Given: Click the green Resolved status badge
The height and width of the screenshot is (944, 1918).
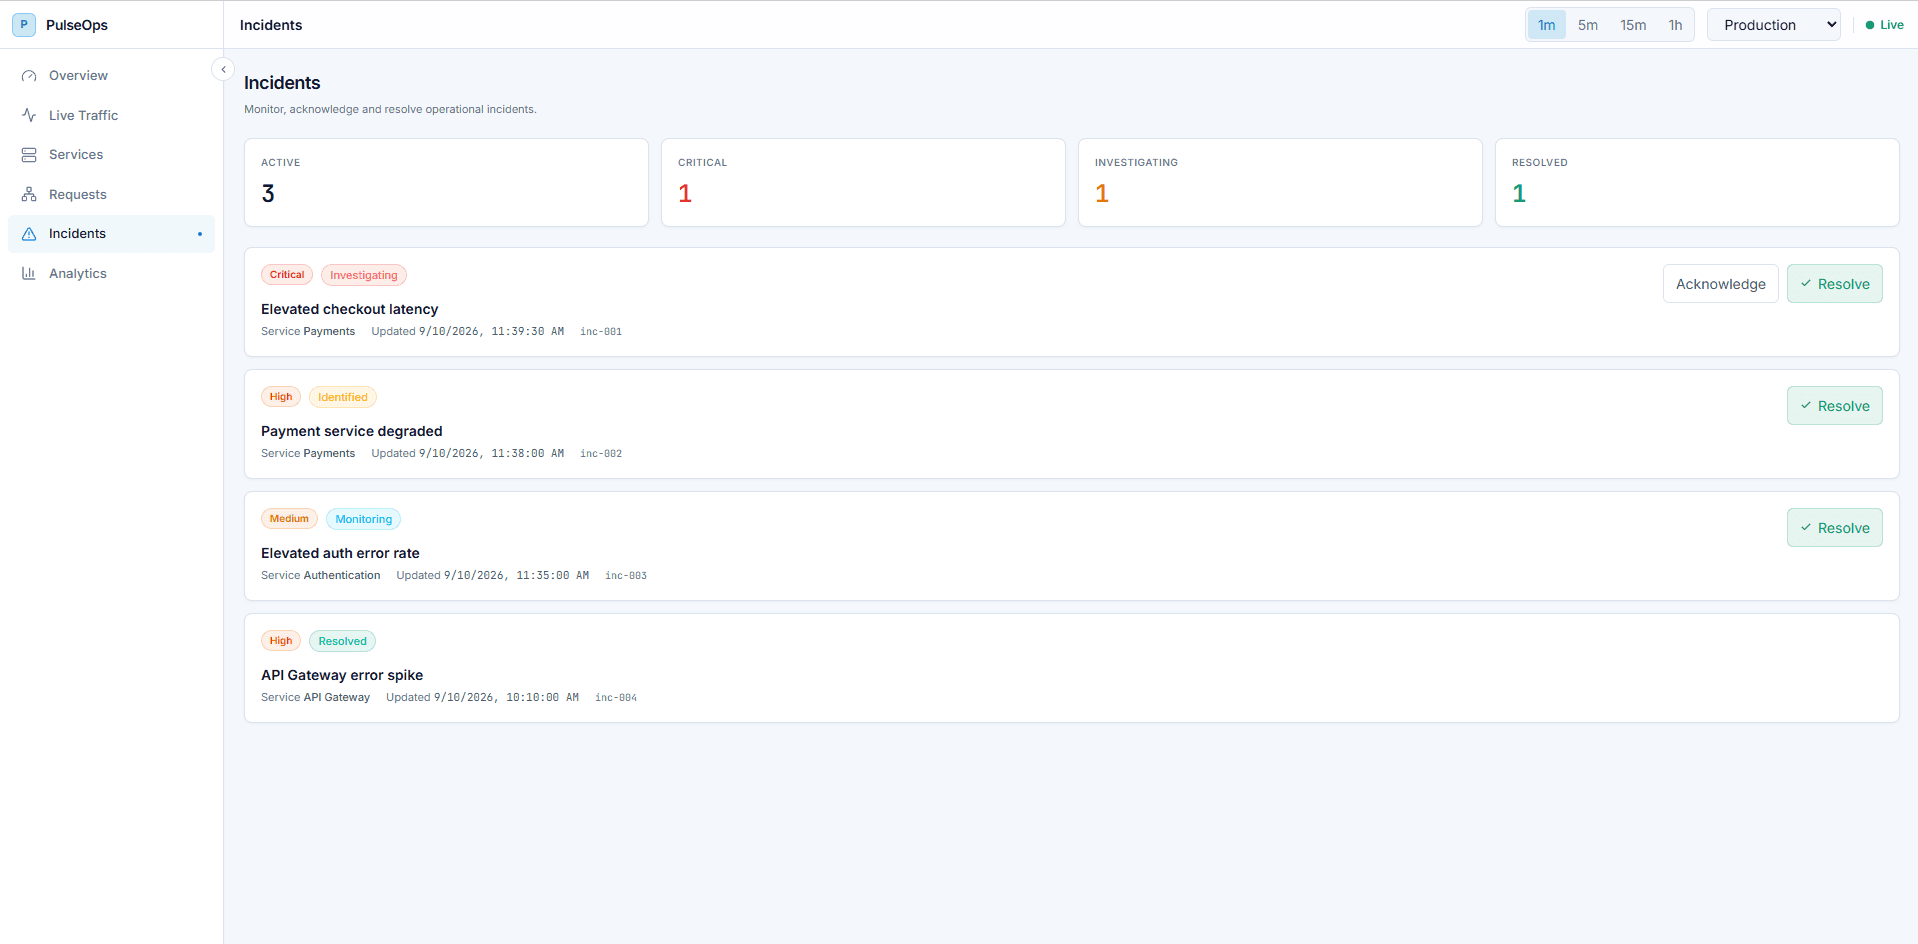Looking at the screenshot, I should click(342, 641).
